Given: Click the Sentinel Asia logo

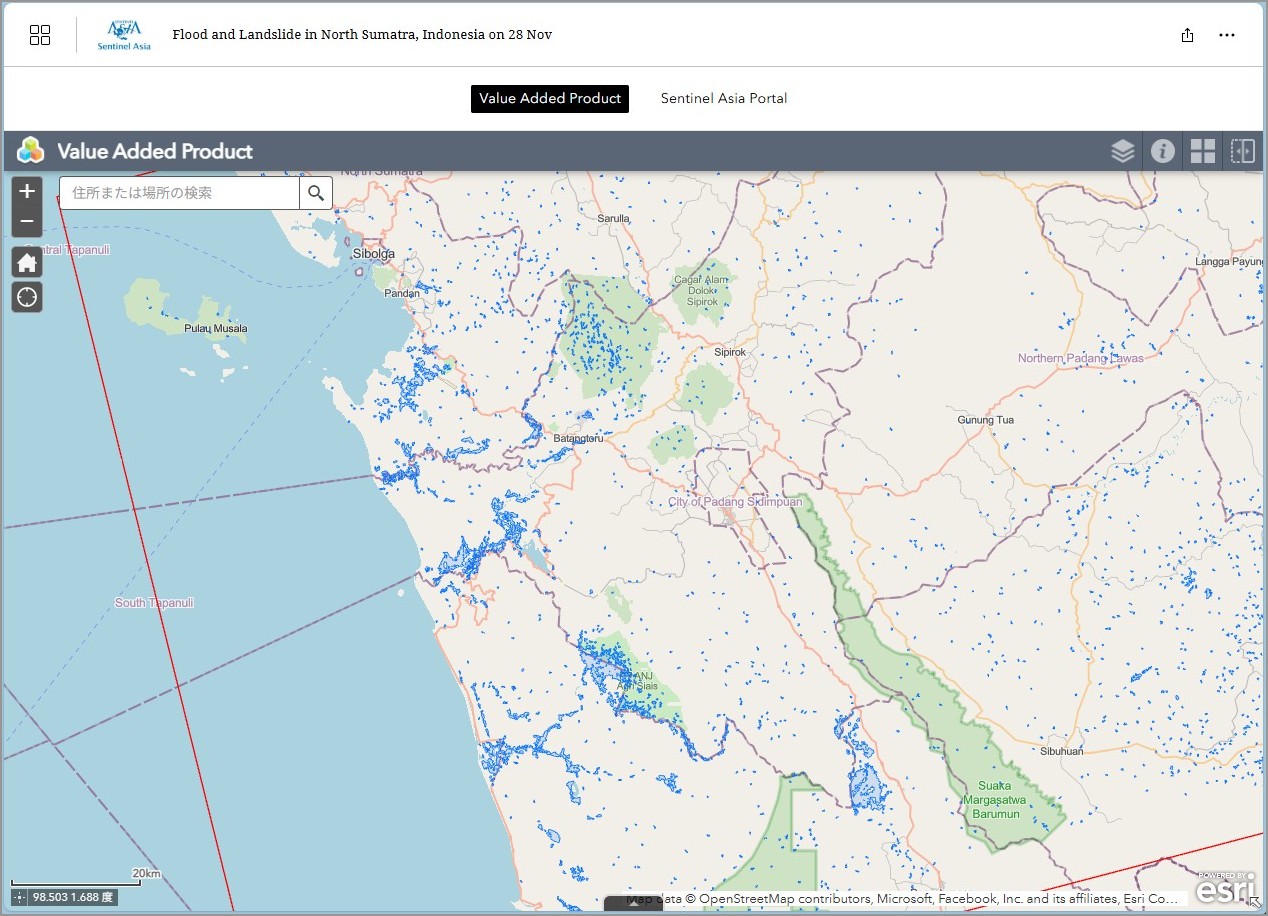Looking at the screenshot, I should pyautogui.click(x=124, y=35).
